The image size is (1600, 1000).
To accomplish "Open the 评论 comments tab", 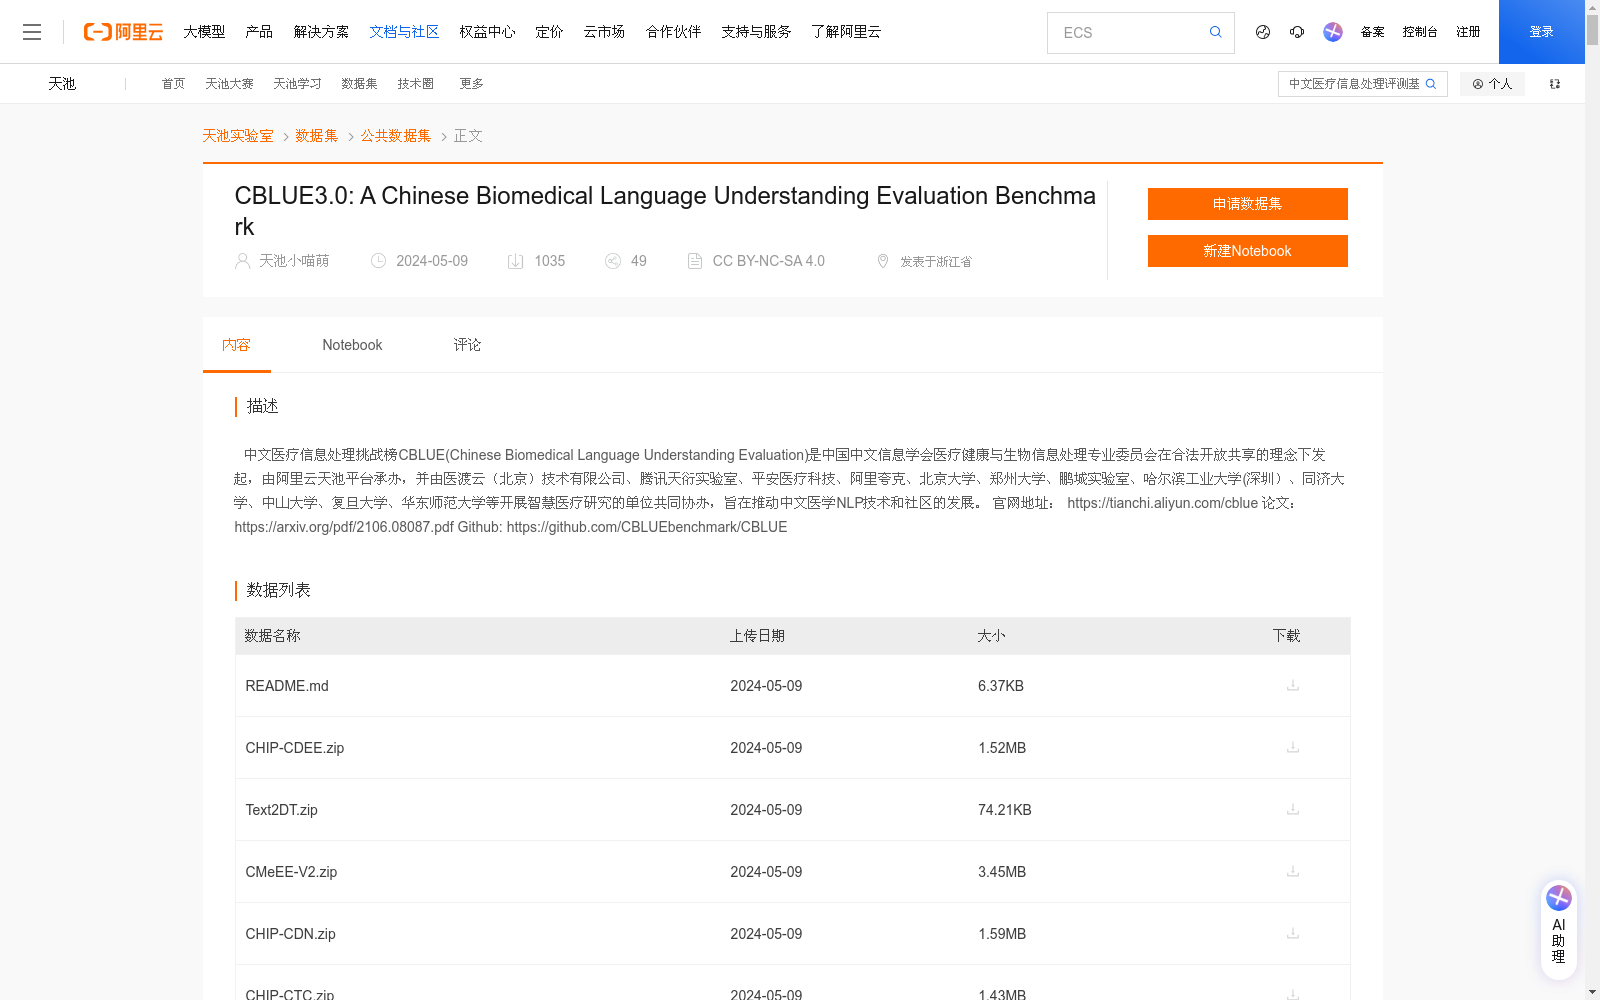I will (x=467, y=345).
